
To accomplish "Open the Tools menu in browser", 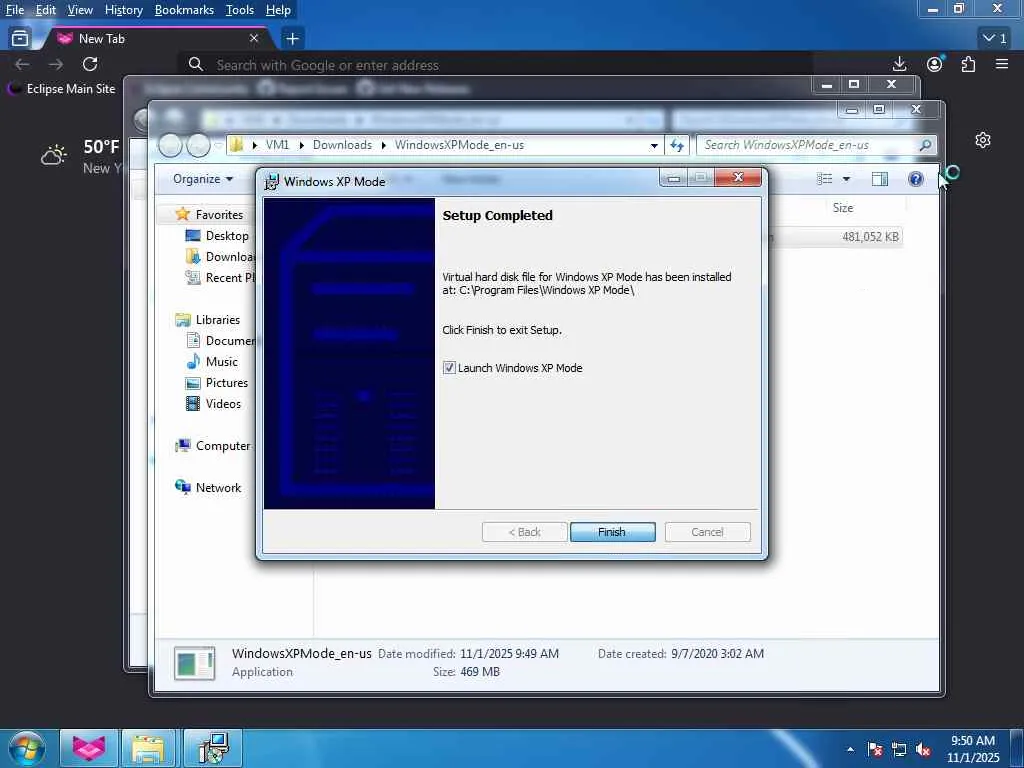I will (x=240, y=10).
